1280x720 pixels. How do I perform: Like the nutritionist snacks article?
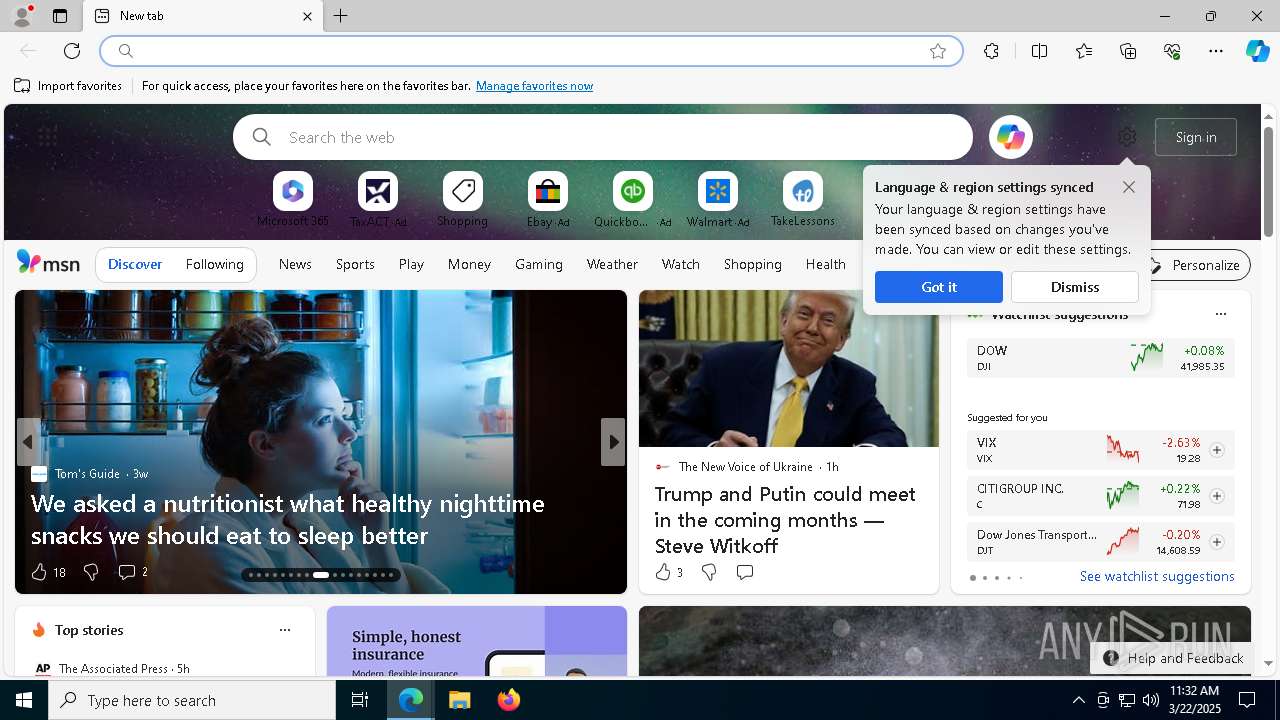(39, 572)
